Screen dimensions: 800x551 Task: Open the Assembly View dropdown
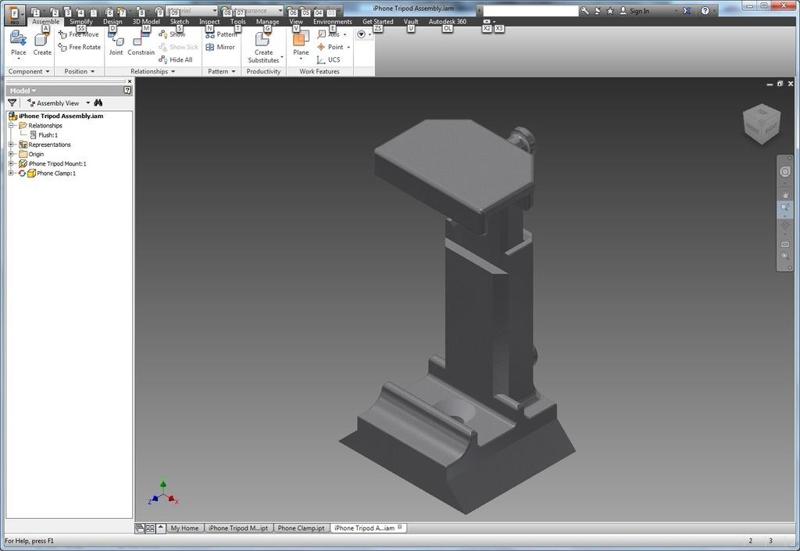(87, 102)
